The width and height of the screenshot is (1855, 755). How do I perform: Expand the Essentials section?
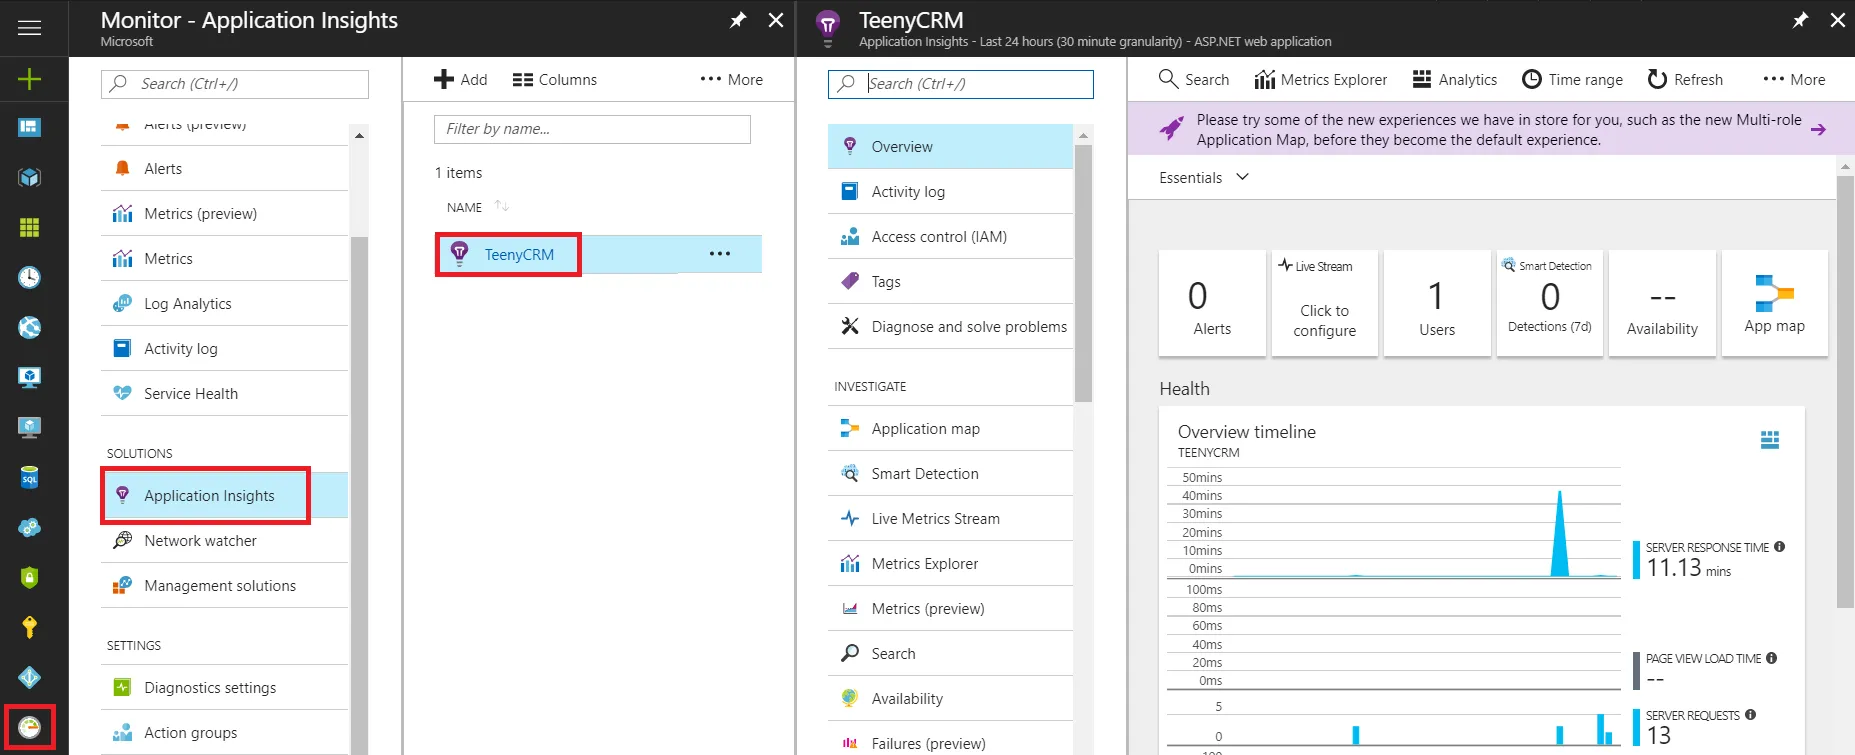tap(1204, 177)
